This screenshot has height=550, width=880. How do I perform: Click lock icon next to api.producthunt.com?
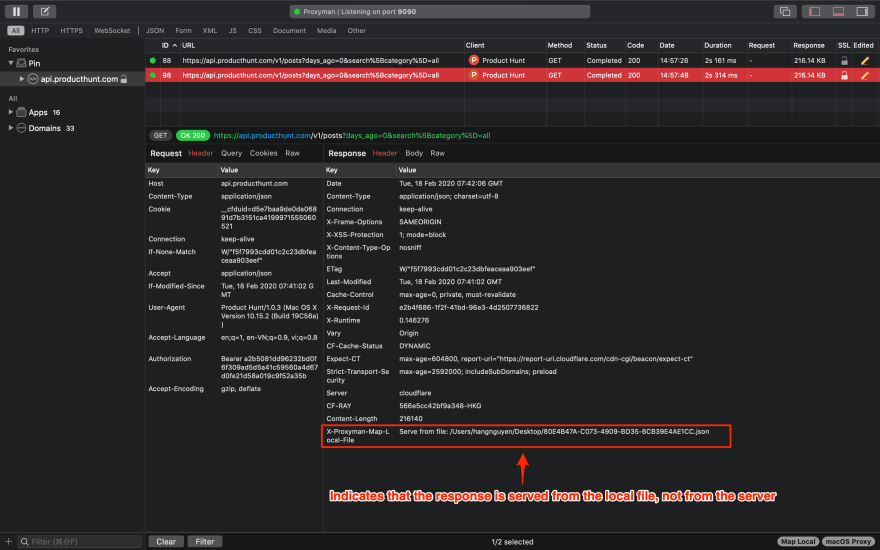tap(124, 79)
